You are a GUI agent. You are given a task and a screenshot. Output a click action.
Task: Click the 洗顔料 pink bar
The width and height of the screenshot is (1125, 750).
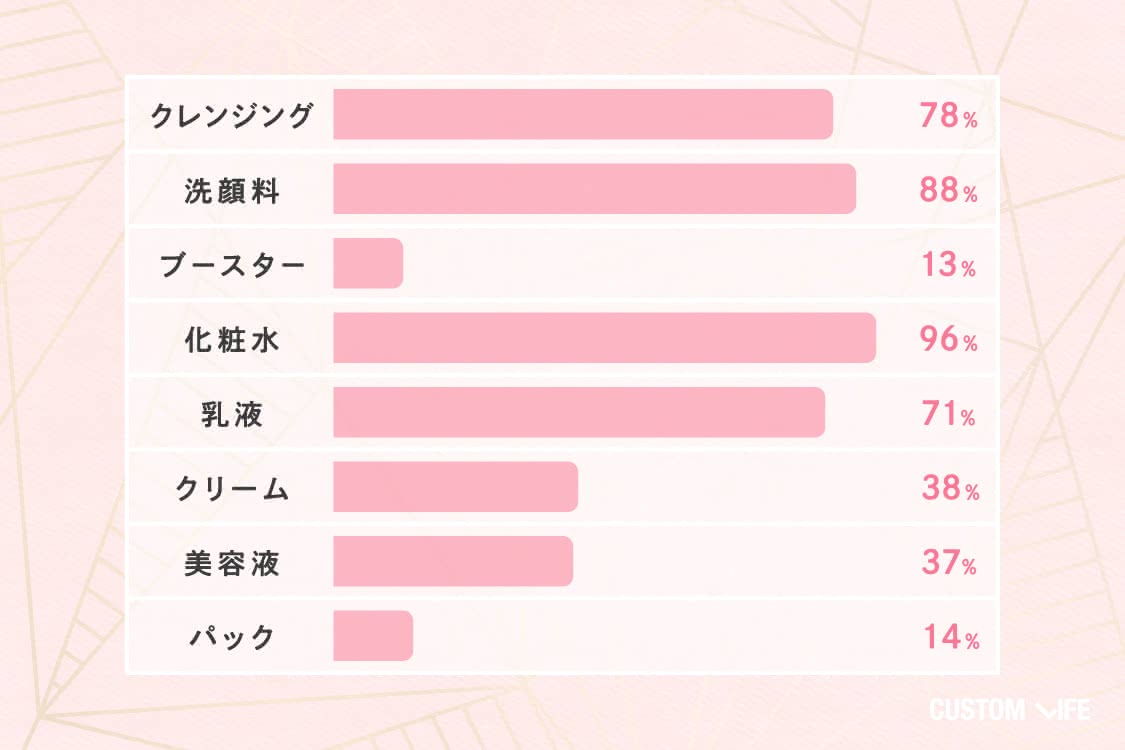click(x=595, y=189)
